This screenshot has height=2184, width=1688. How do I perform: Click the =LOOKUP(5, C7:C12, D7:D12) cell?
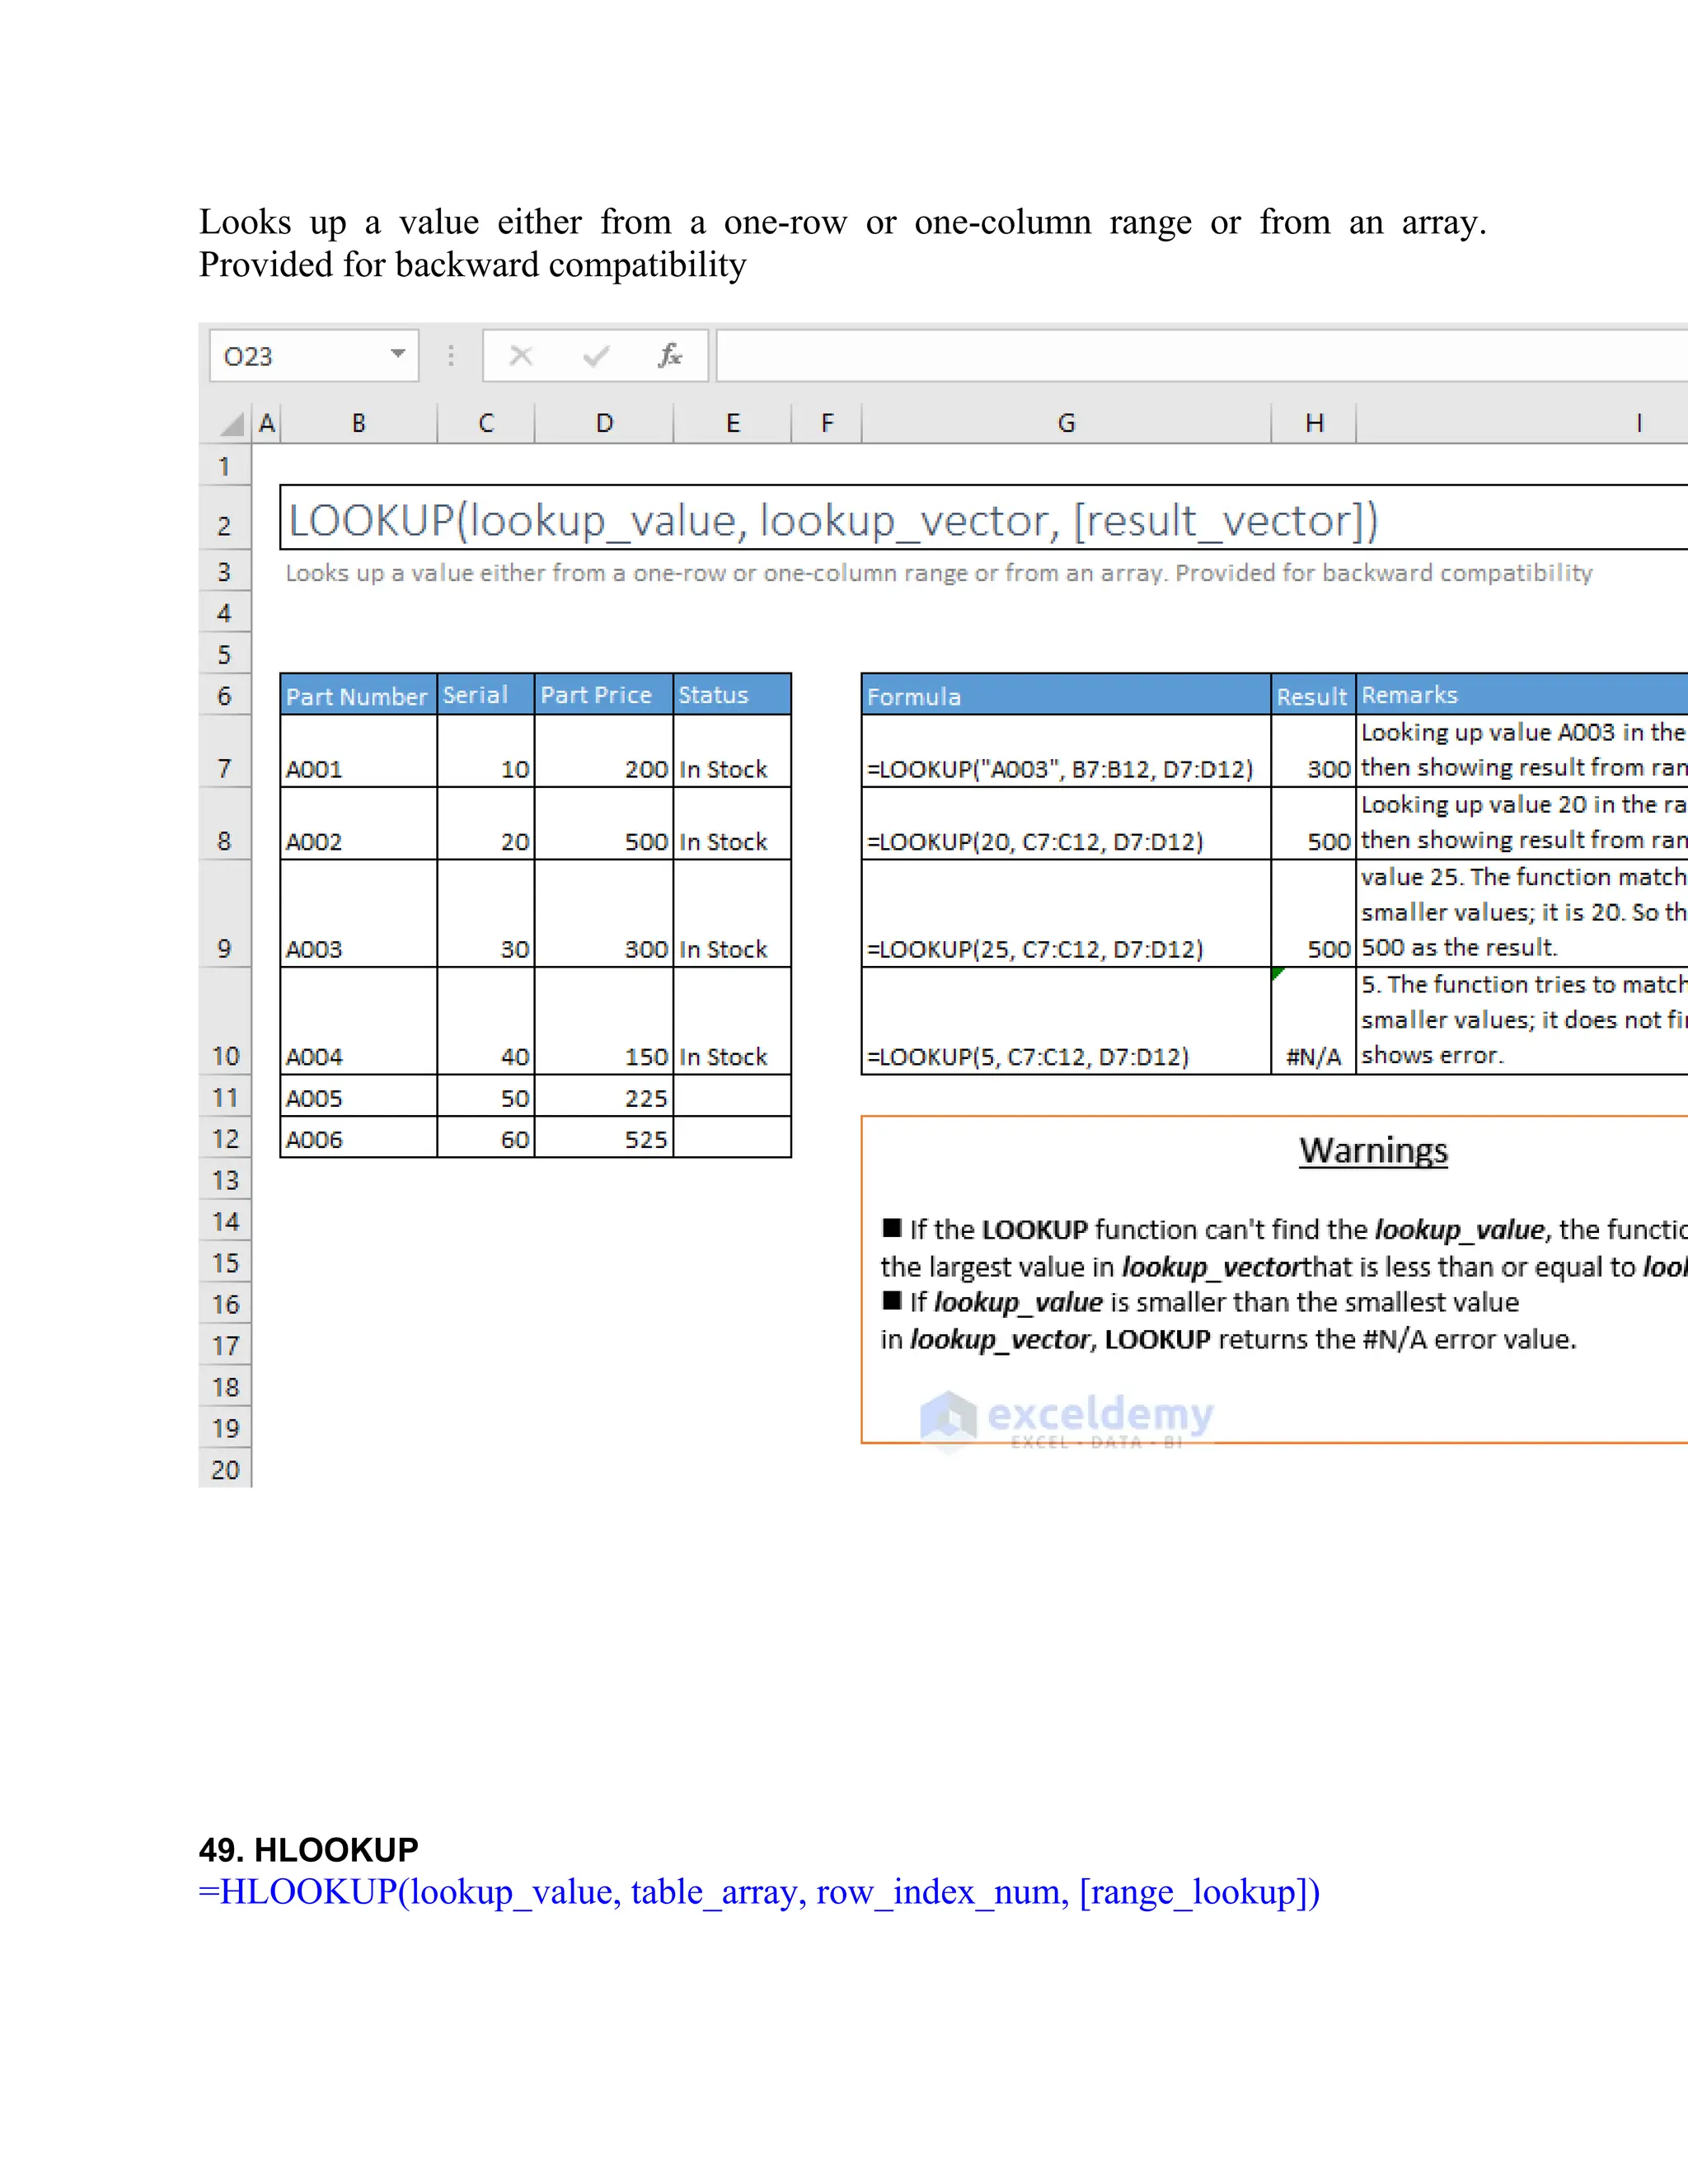(1066, 1021)
